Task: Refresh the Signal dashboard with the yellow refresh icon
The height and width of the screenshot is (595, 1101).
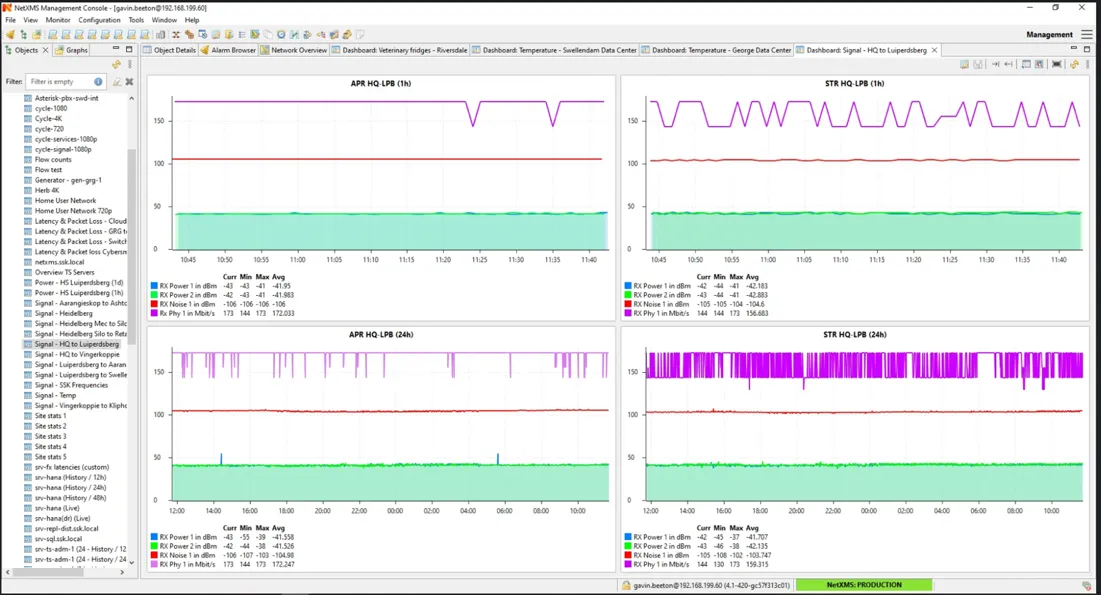Action: [1073, 64]
